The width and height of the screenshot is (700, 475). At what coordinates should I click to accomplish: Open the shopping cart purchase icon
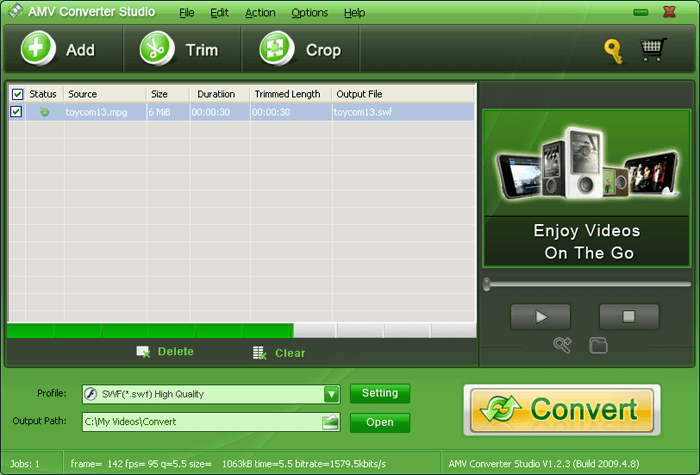pos(653,49)
